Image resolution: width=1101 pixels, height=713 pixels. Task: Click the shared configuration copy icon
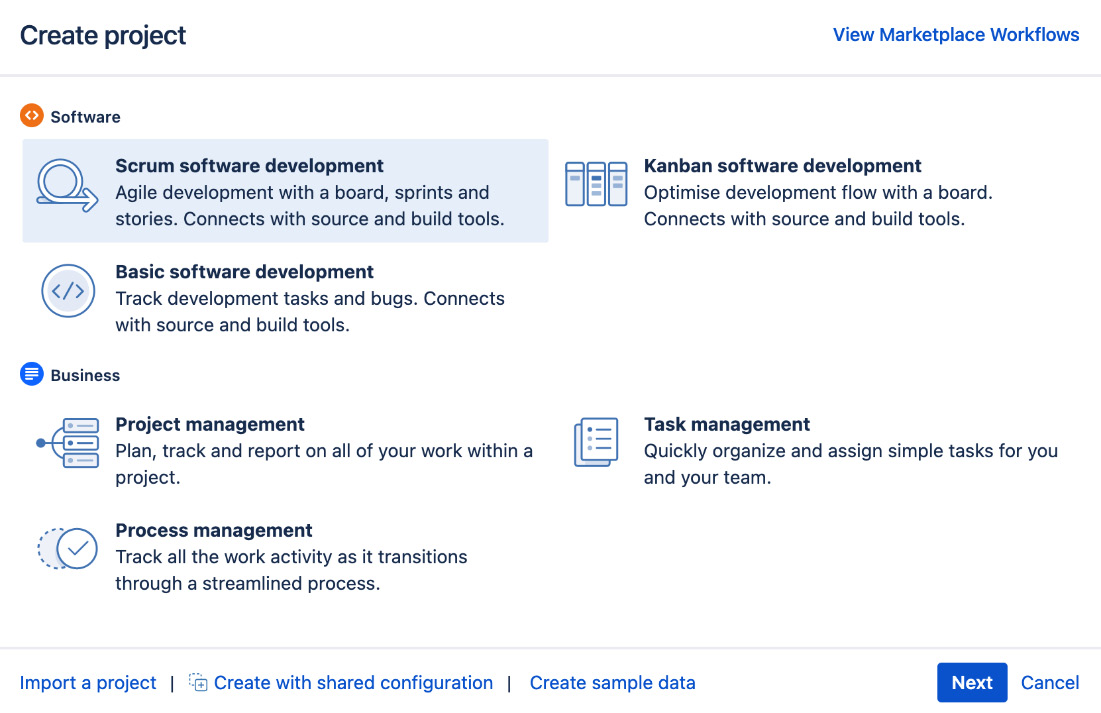coord(198,682)
